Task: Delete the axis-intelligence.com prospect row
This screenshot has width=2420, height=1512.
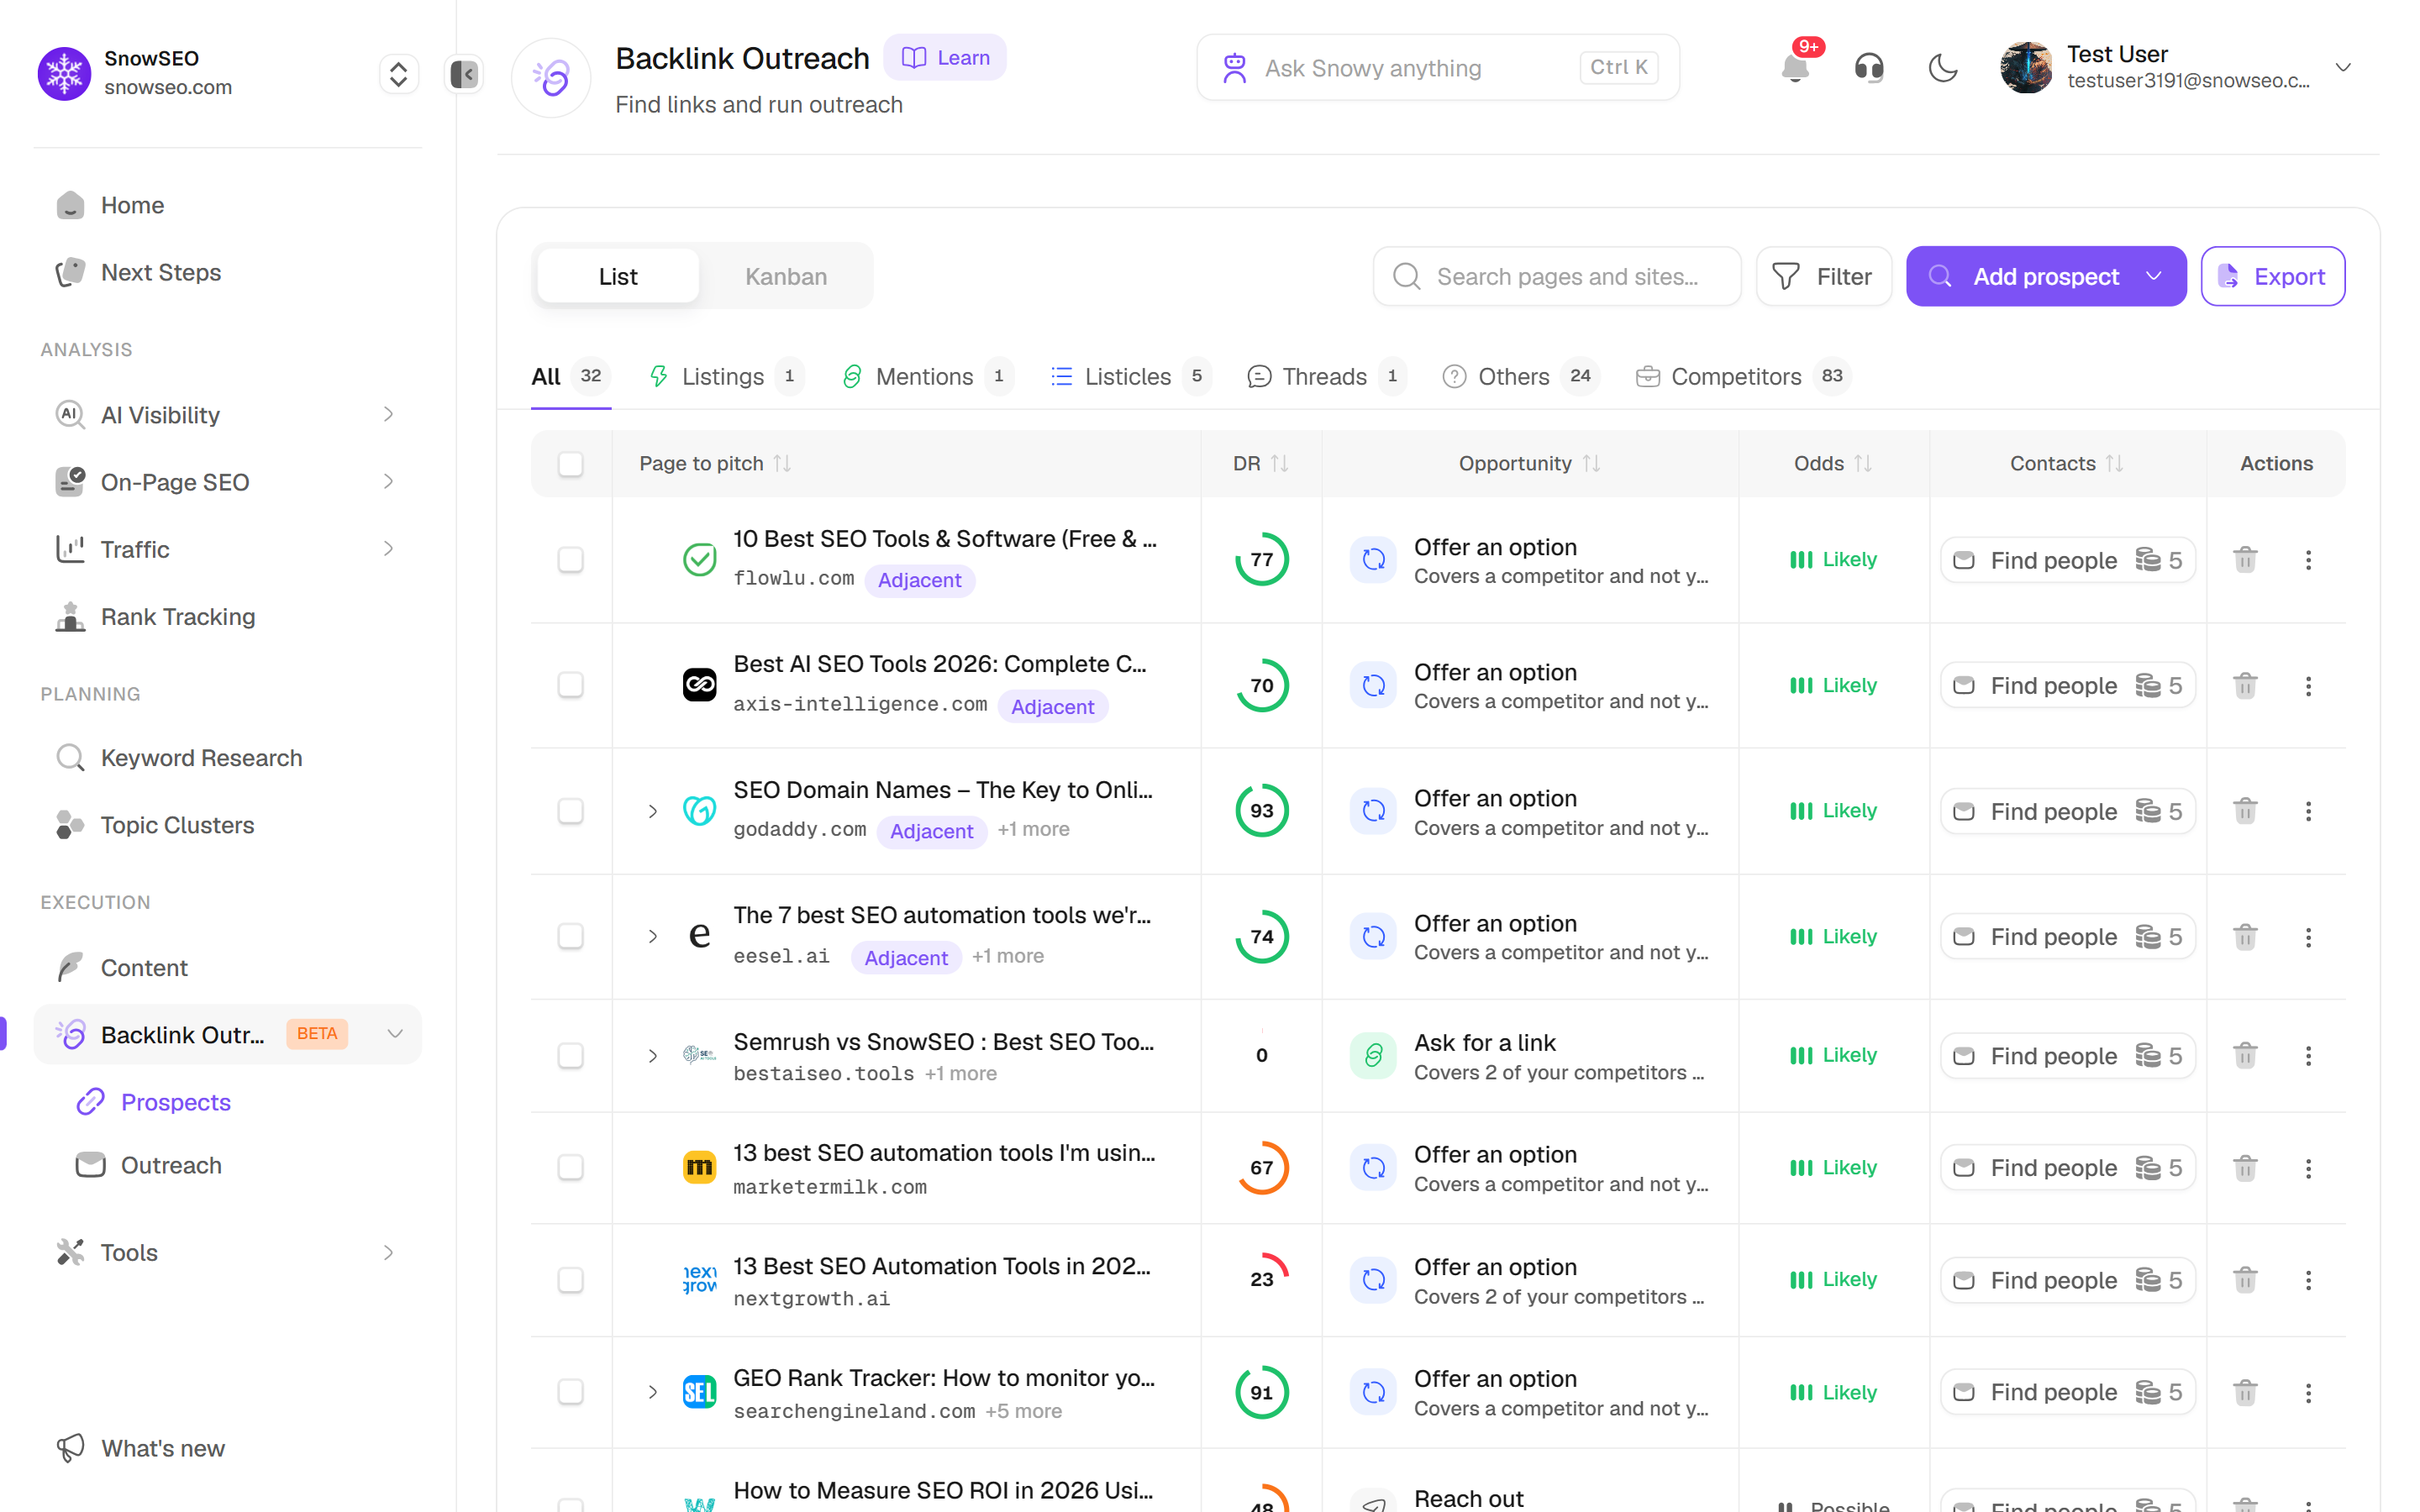Action: (2245, 686)
